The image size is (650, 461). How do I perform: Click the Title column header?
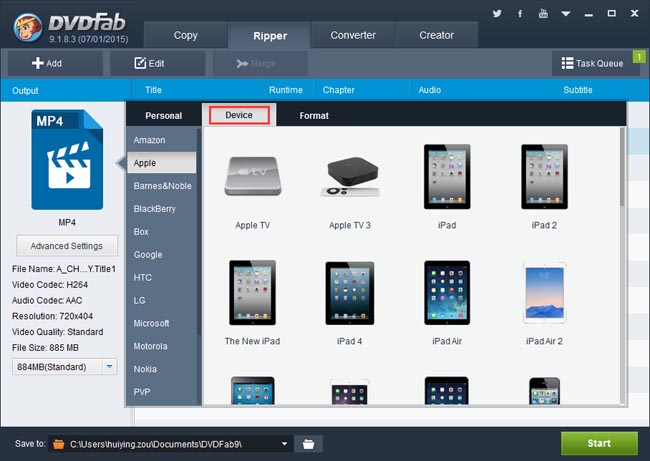(153, 90)
